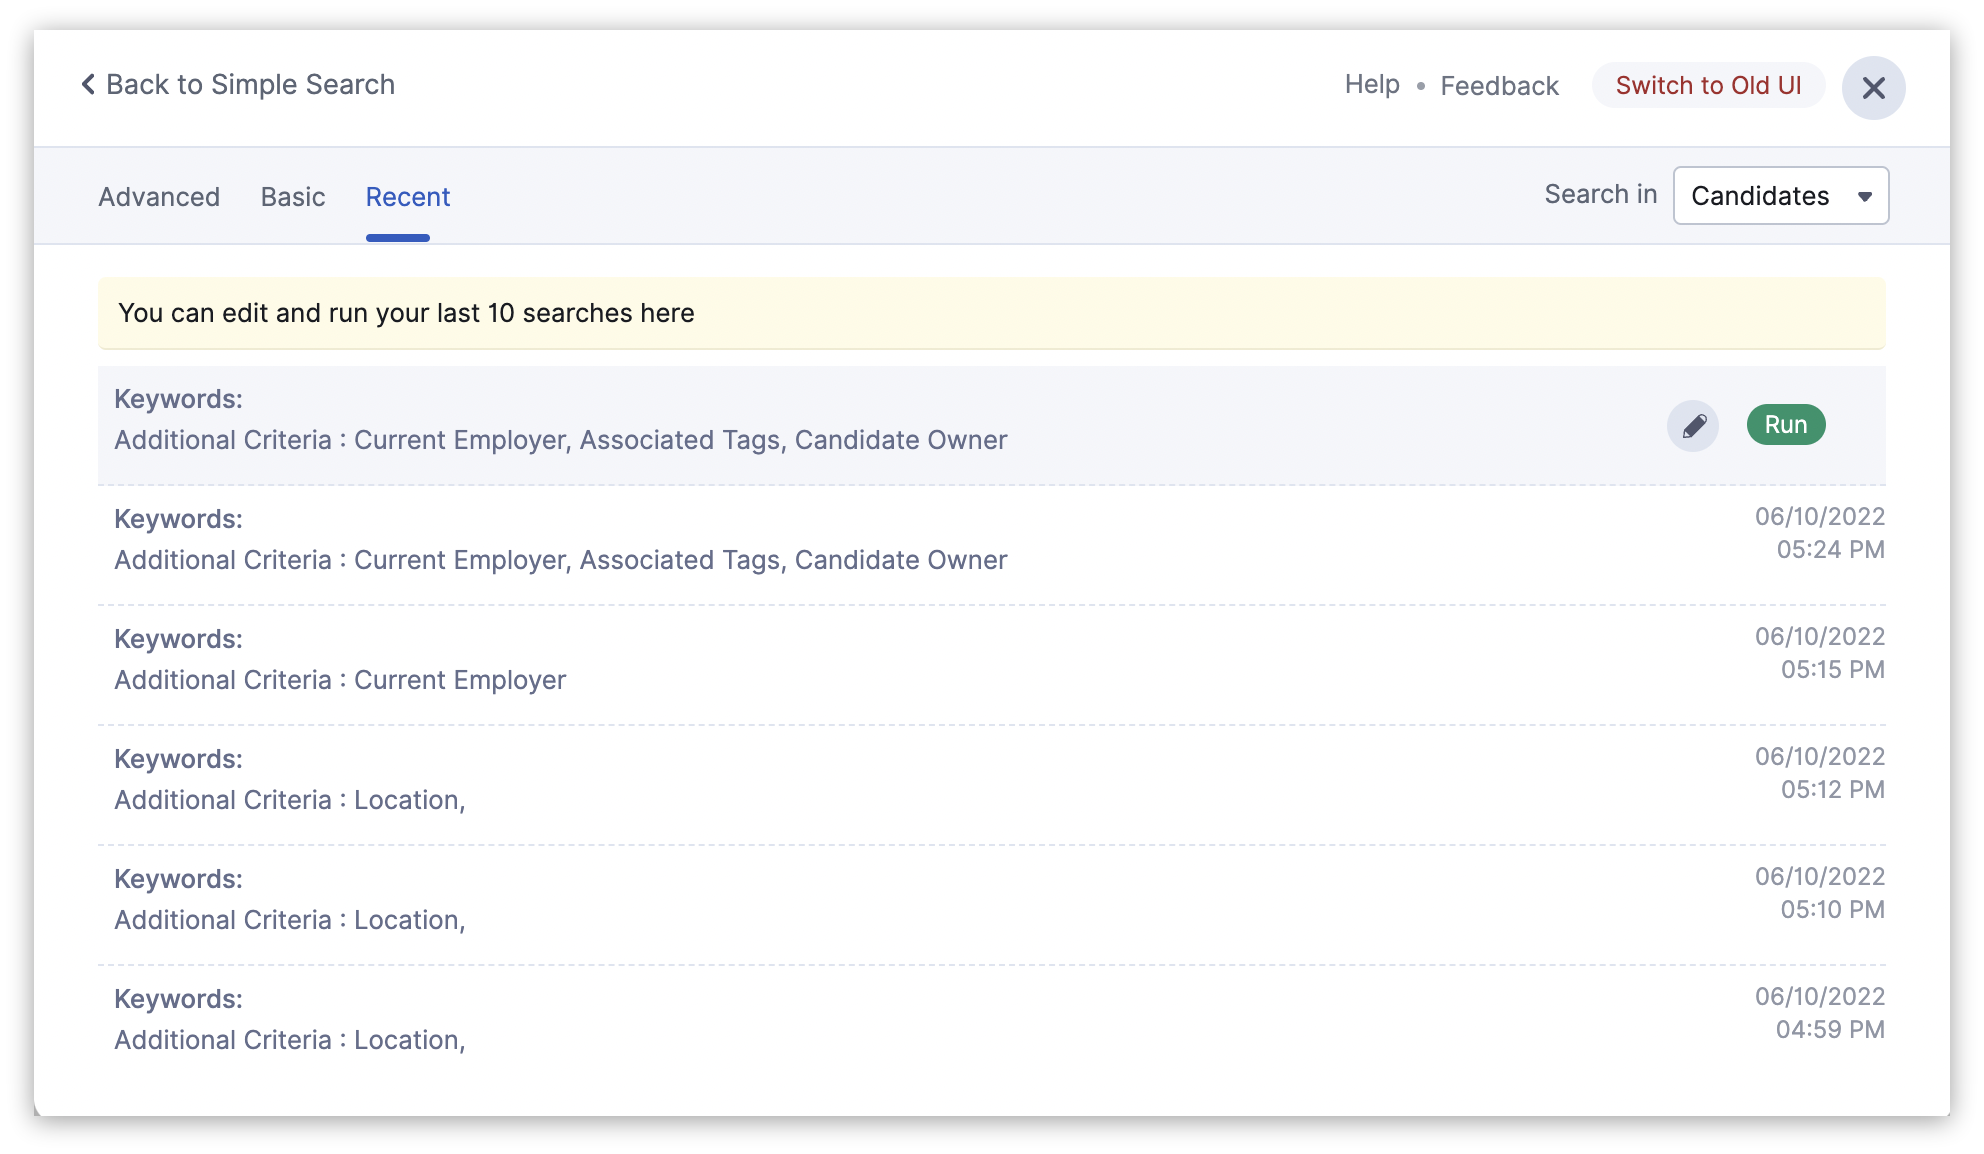1984x1154 pixels.
Task: Click the yellow last 10 searches info banner
Action: tap(990, 313)
